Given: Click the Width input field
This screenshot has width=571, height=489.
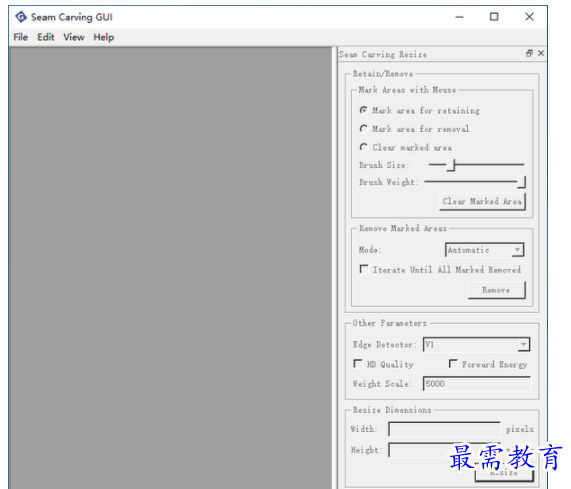Looking at the screenshot, I should [x=445, y=429].
